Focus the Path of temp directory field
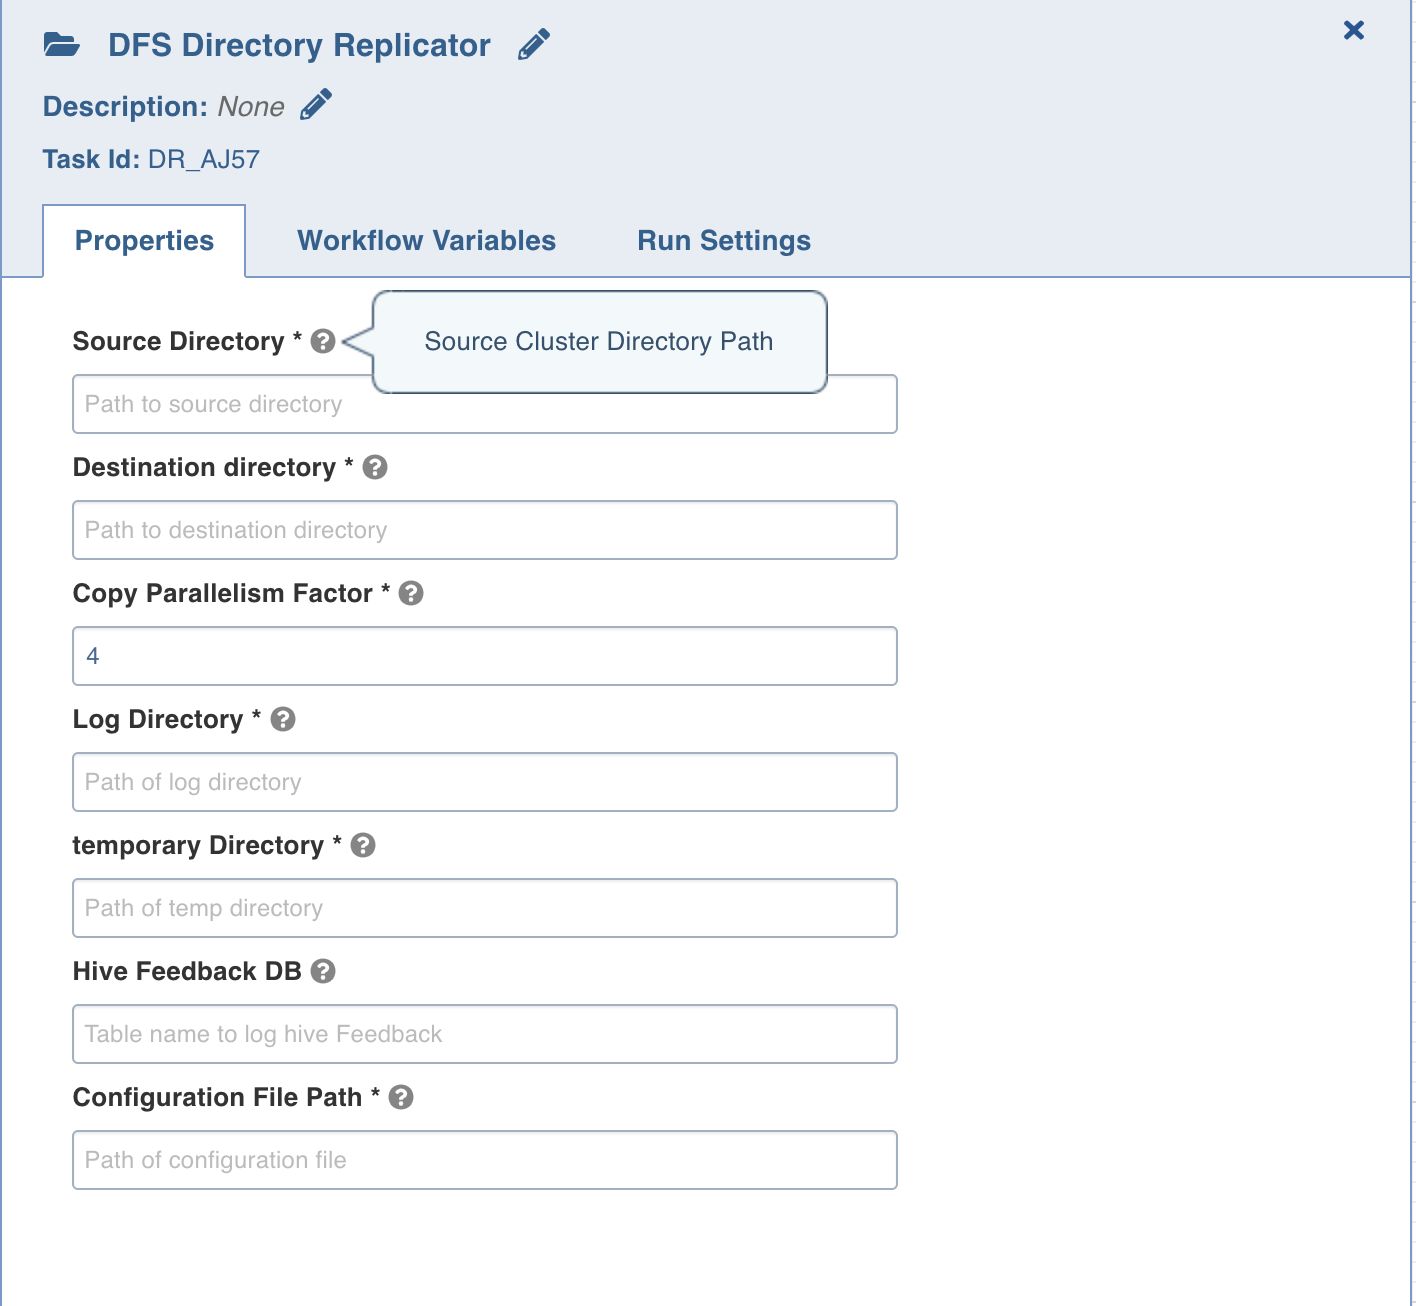This screenshot has width=1416, height=1306. coord(485,908)
